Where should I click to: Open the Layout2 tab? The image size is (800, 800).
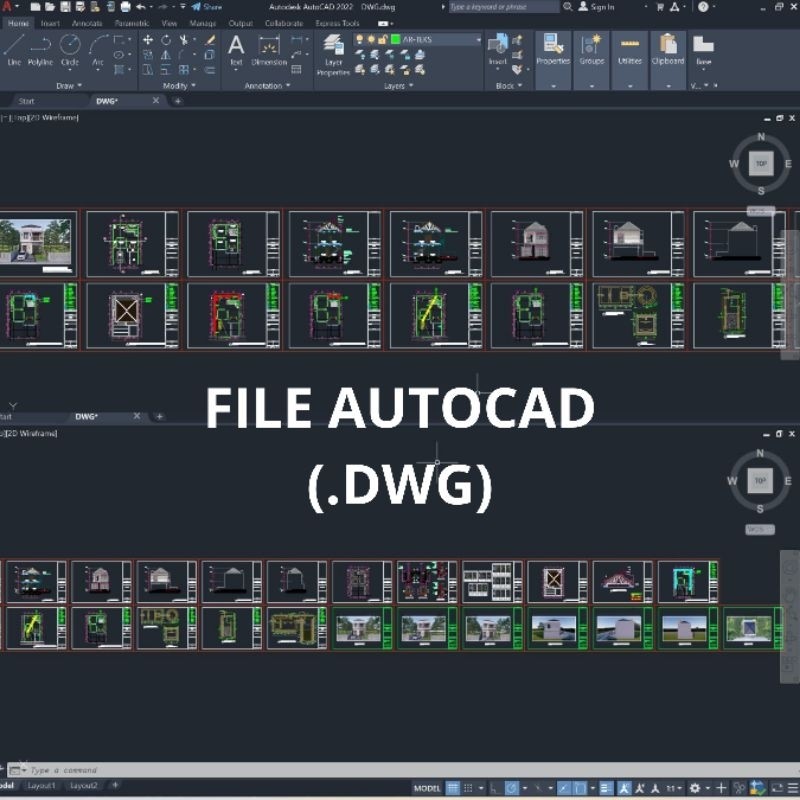[x=84, y=786]
